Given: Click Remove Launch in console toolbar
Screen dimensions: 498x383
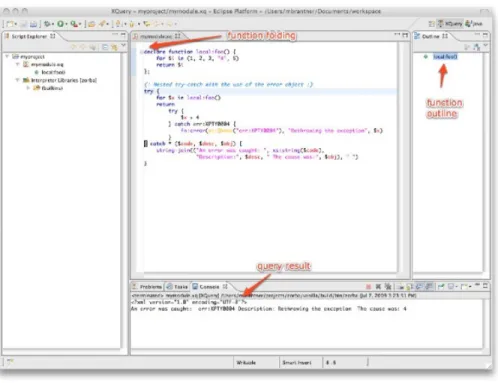Looking at the screenshot, I should 378,286.
